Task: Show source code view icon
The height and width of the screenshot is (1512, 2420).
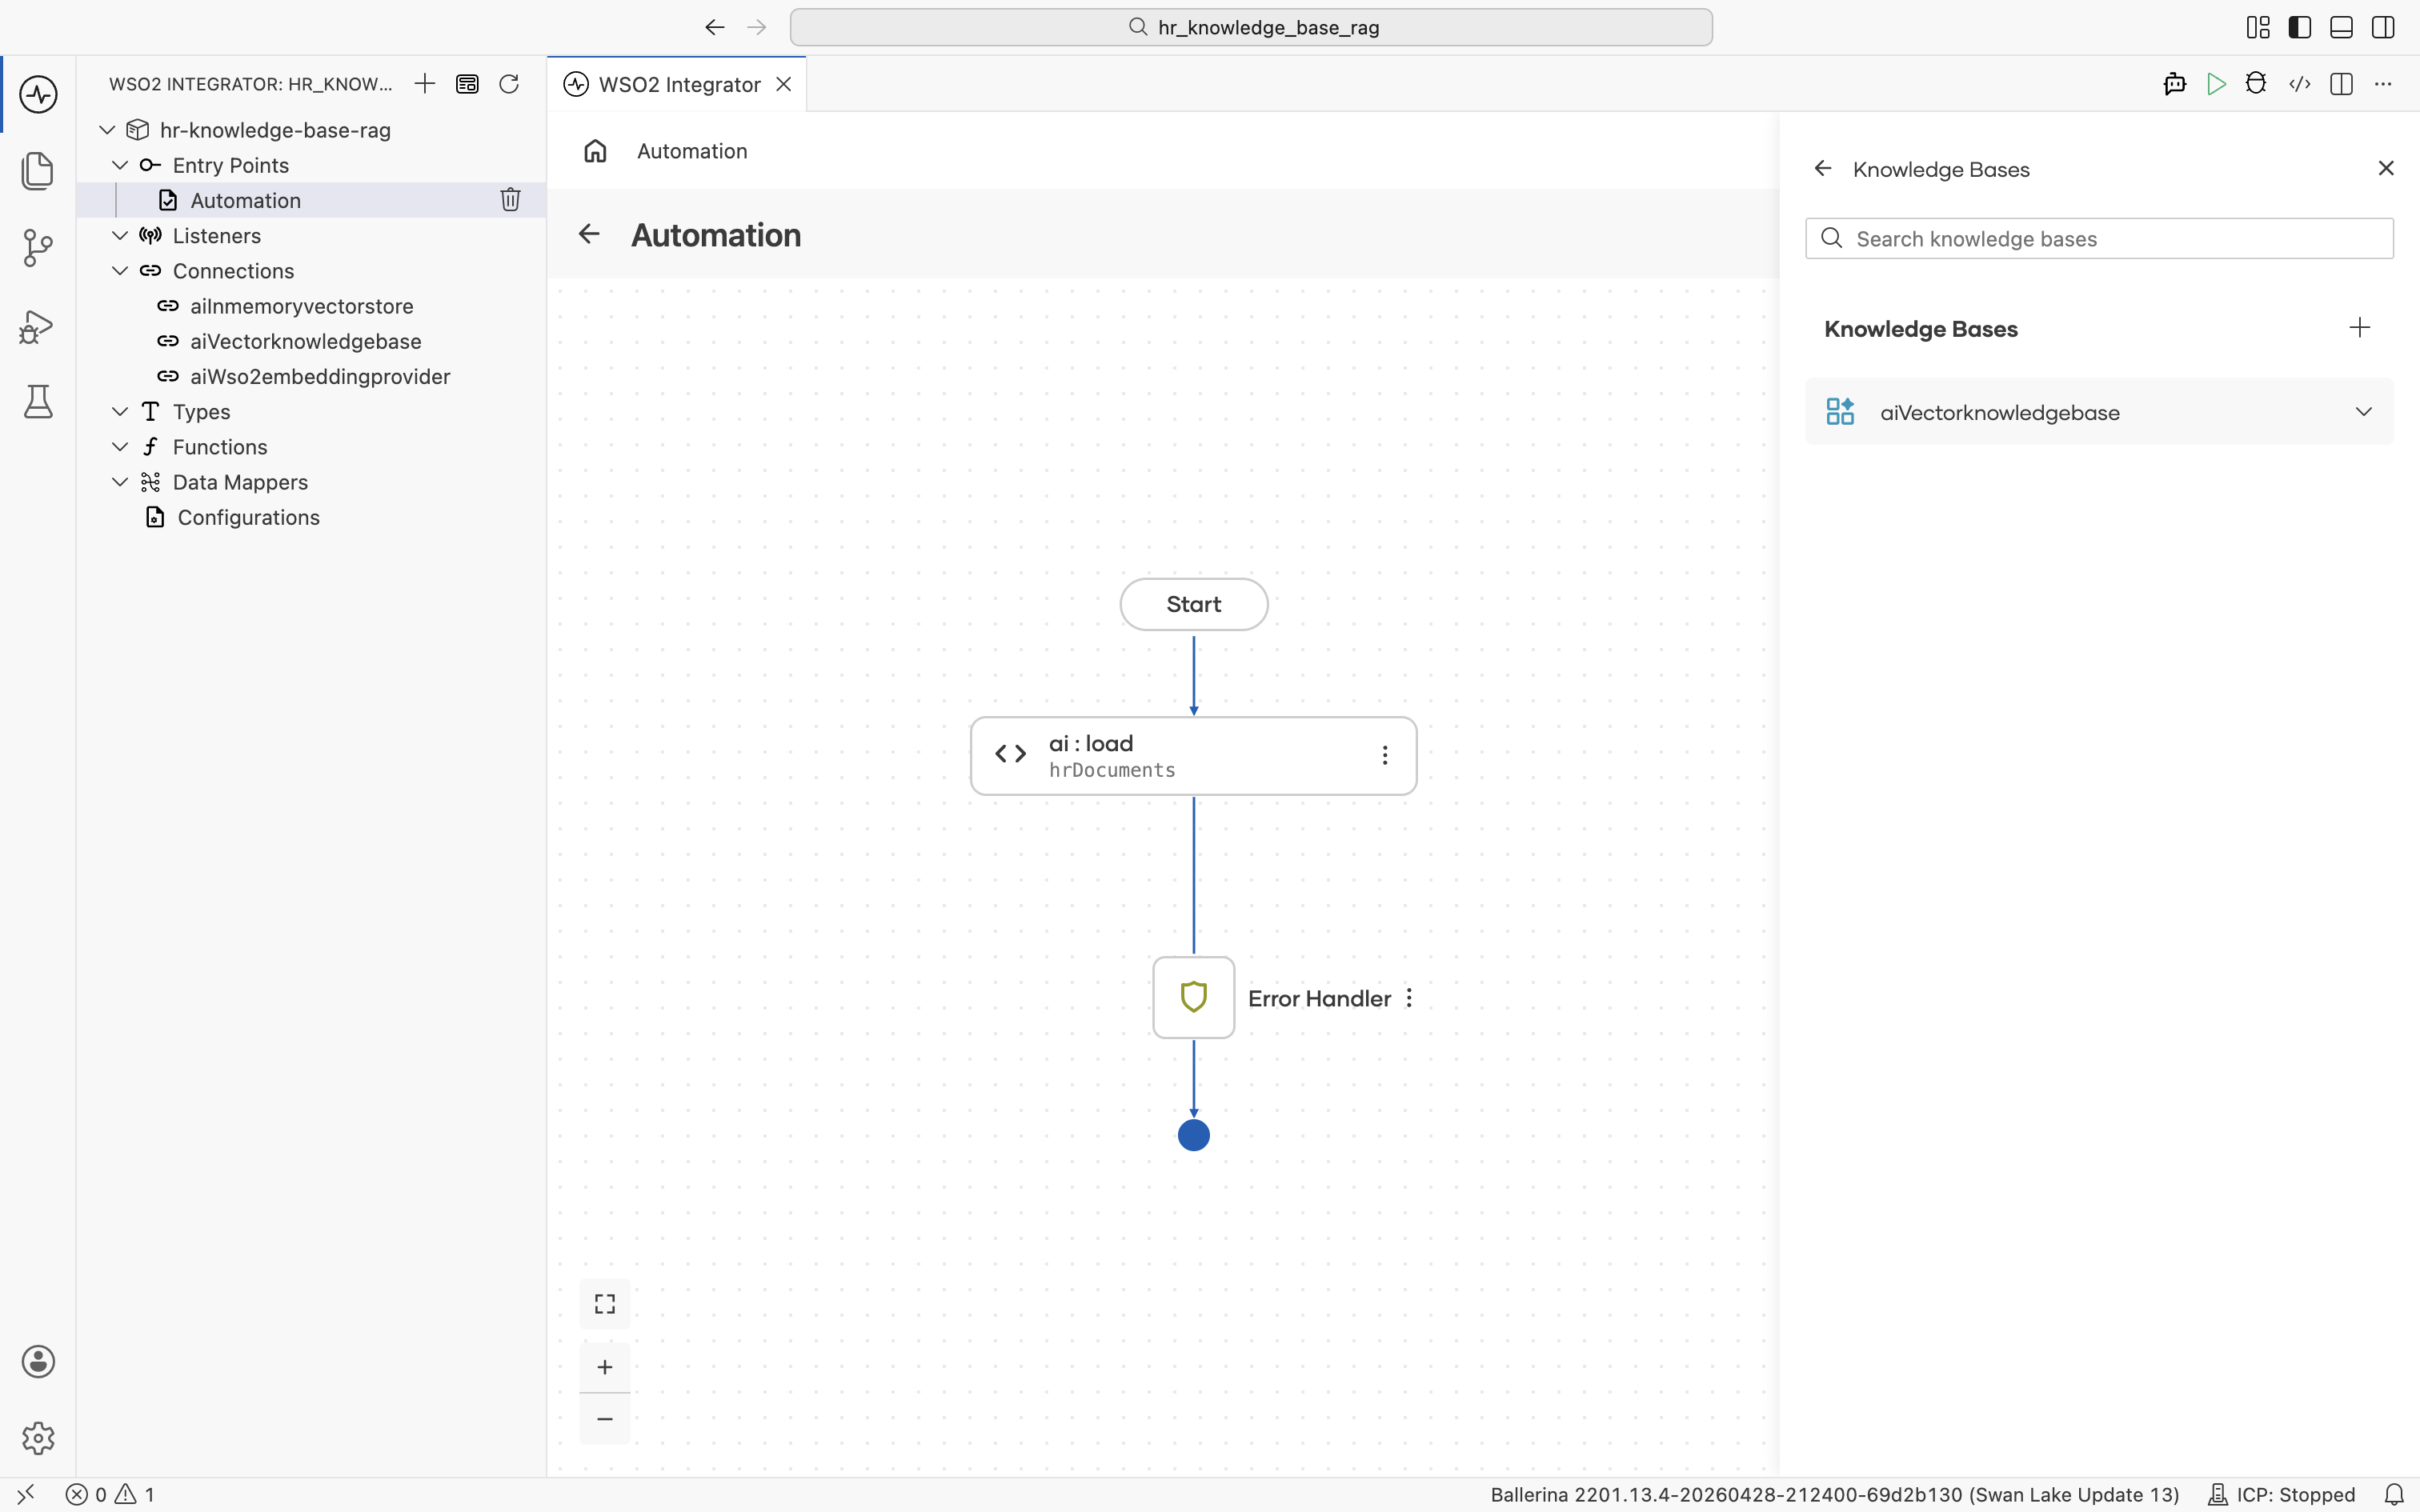Action: (x=2299, y=84)
